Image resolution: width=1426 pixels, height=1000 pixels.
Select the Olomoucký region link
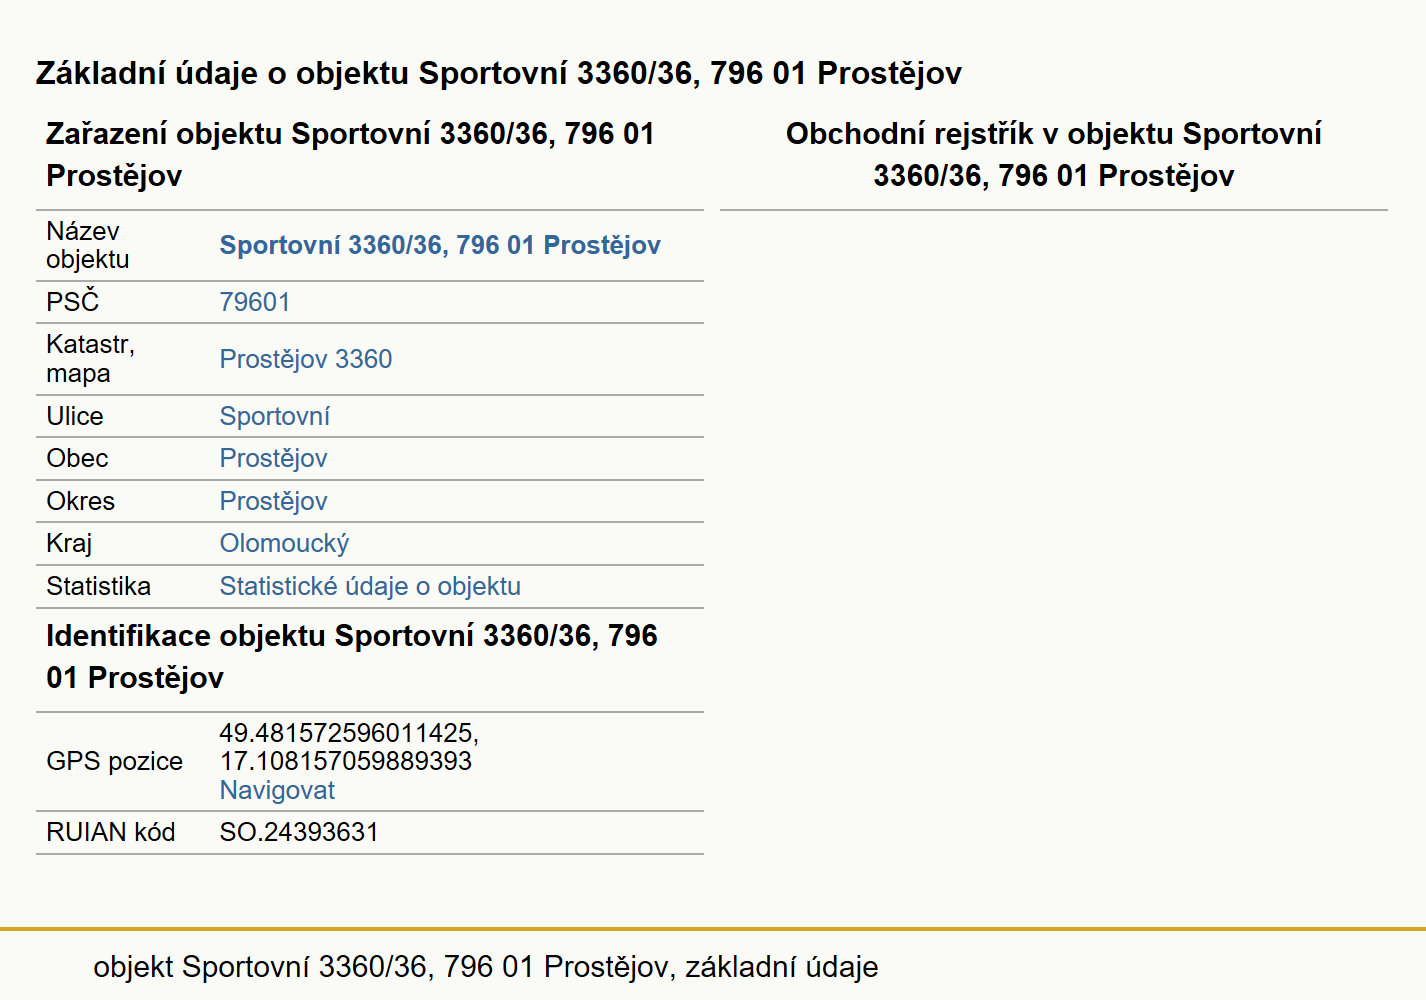click(285, 543)
